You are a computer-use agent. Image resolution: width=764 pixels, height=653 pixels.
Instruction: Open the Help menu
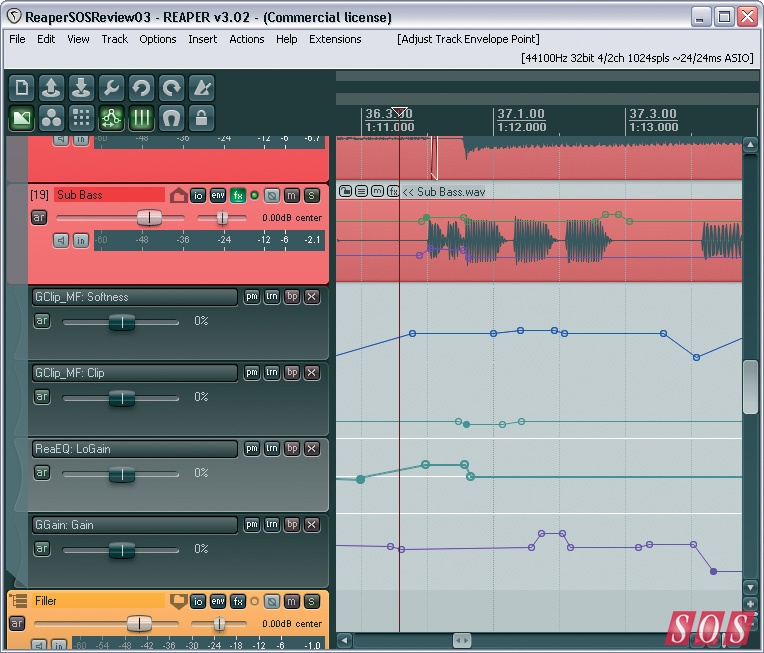[x=286, y=39]
